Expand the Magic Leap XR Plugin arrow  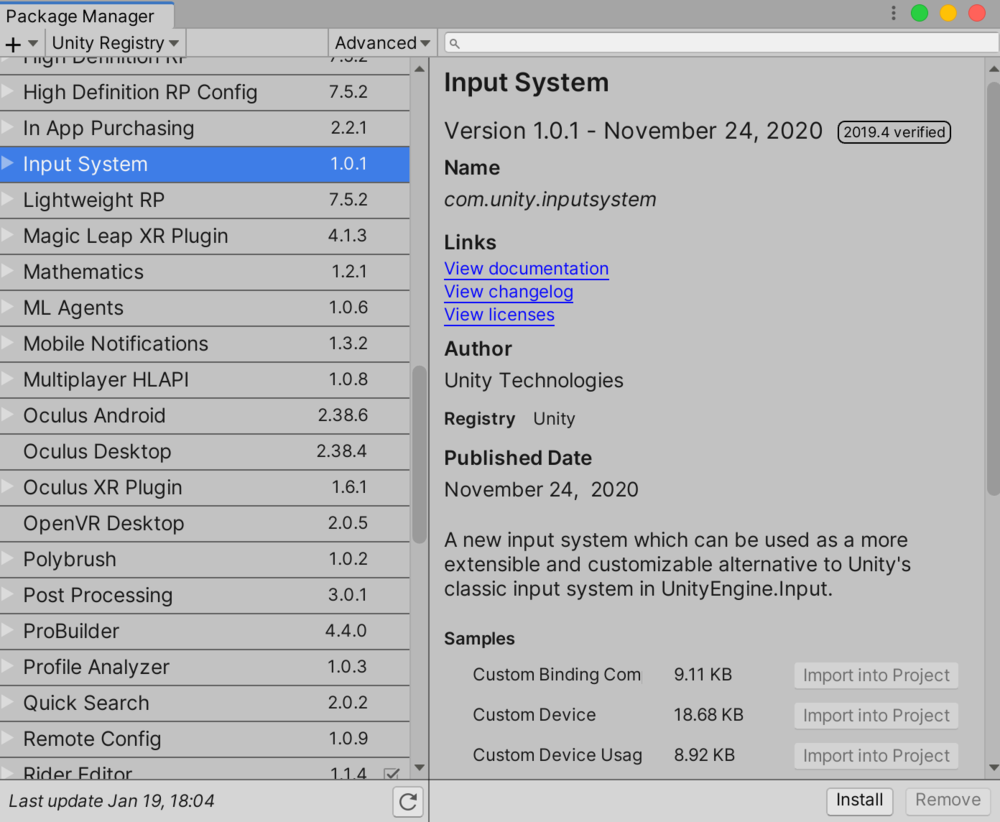(x=8, y=235)
